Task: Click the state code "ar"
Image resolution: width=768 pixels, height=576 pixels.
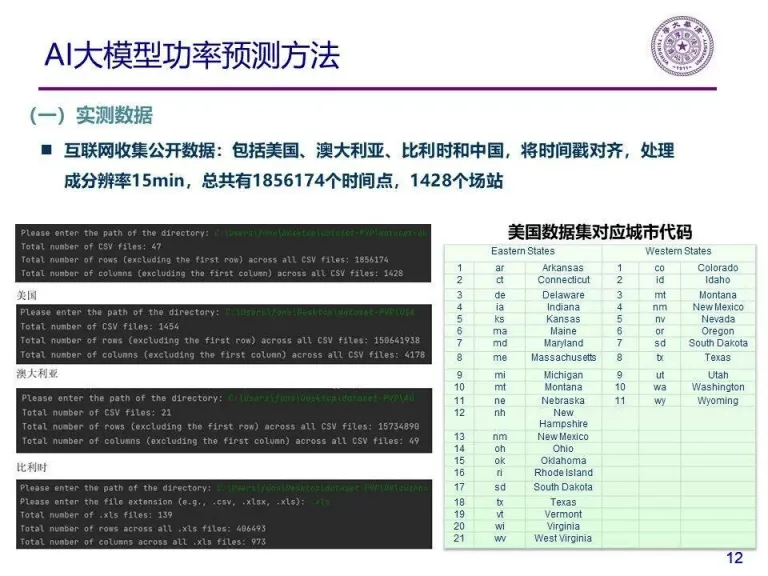Action: (499, 268)
